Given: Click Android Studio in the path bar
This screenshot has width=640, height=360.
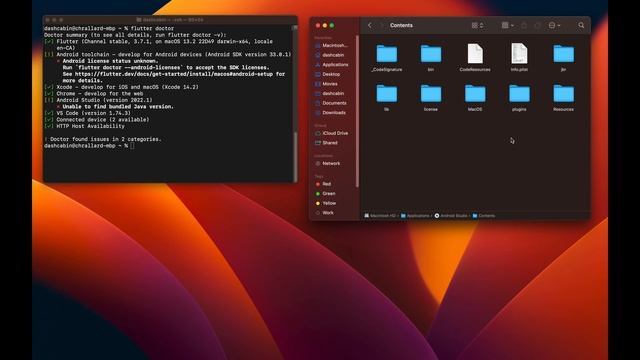Looking at the screenshot, I should point(451,216).
